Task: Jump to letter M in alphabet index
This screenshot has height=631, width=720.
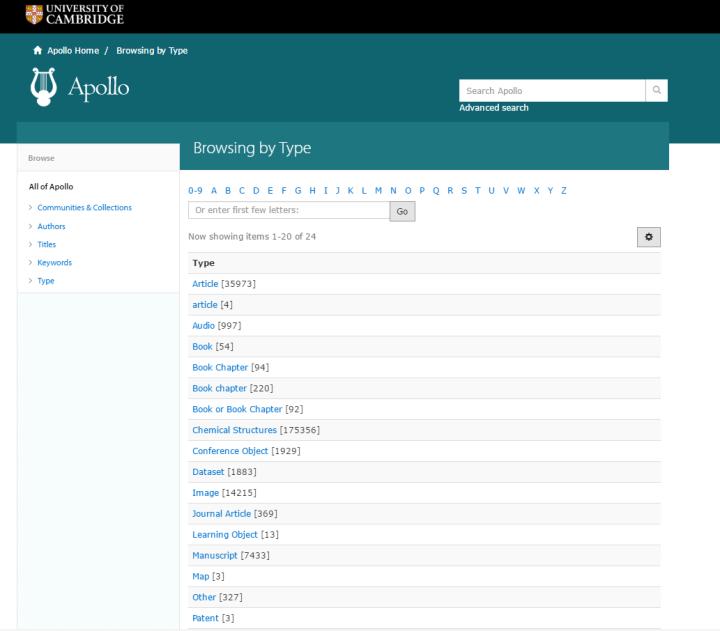Action: [379, 191]
